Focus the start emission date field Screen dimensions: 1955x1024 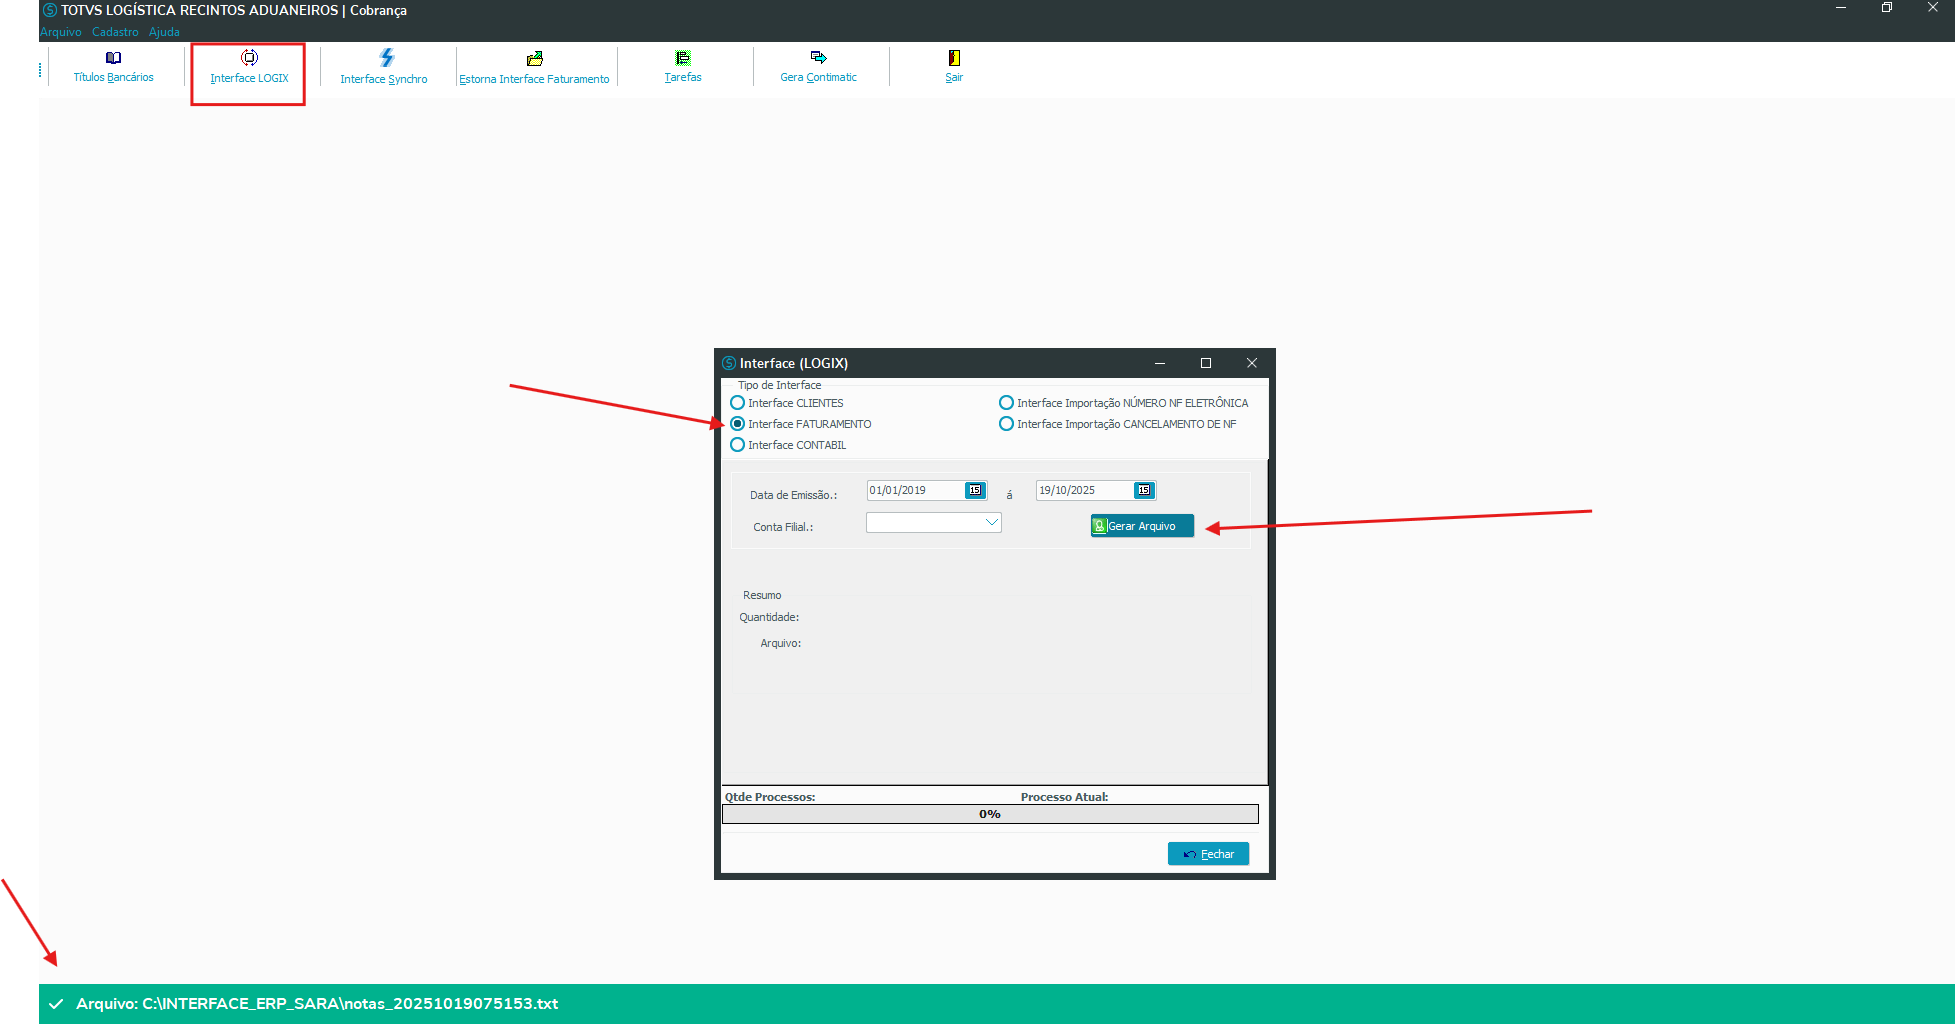[x=916, y=490]
